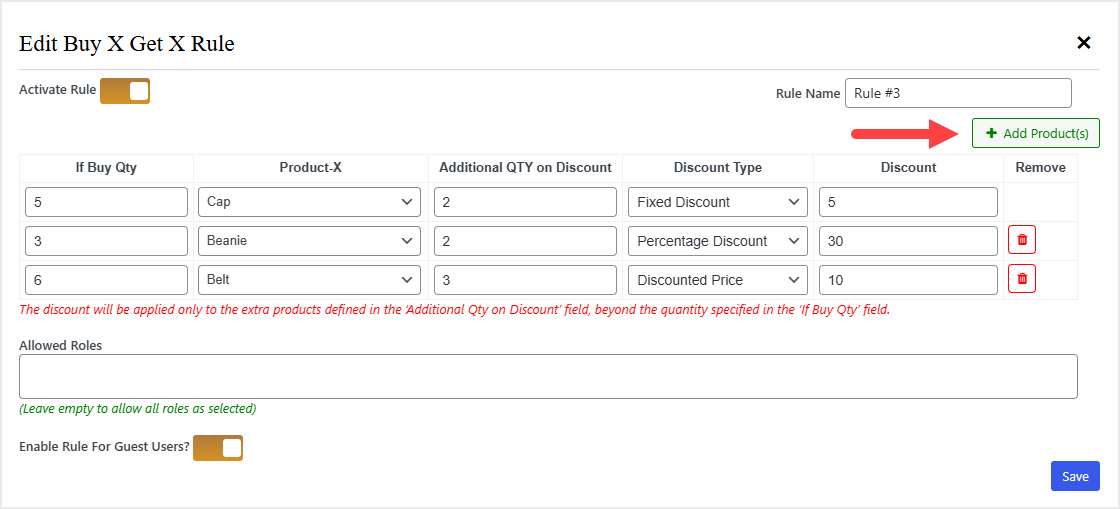
Task: Delete the Beanie row with trash icon
Action: [1021, 240]
